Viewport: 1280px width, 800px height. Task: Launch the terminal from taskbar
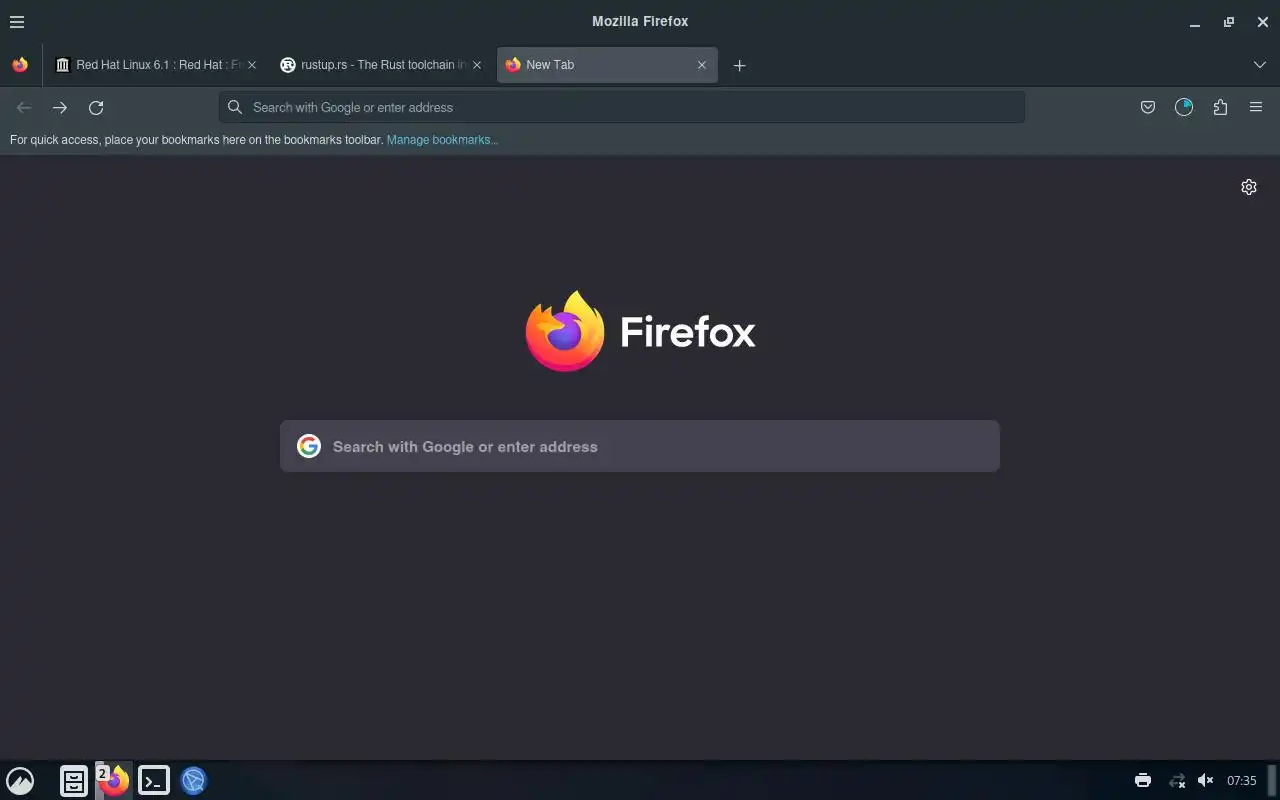[x=154, y=781]
